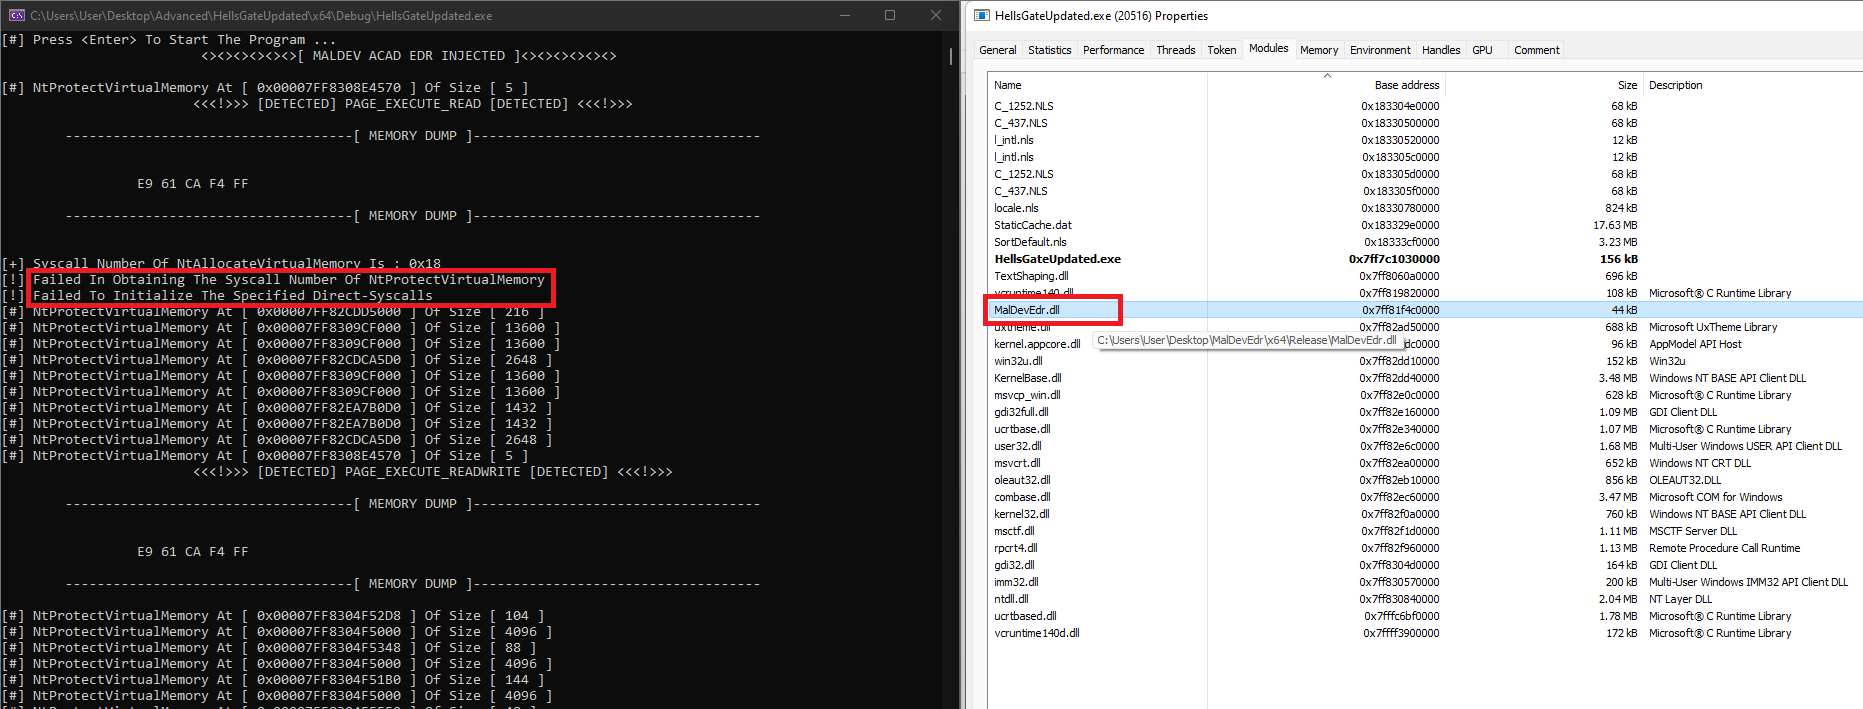1863x709 pixels.
Task: Select the MalDevEdr.dll module row
Action: coord(1425,310)
